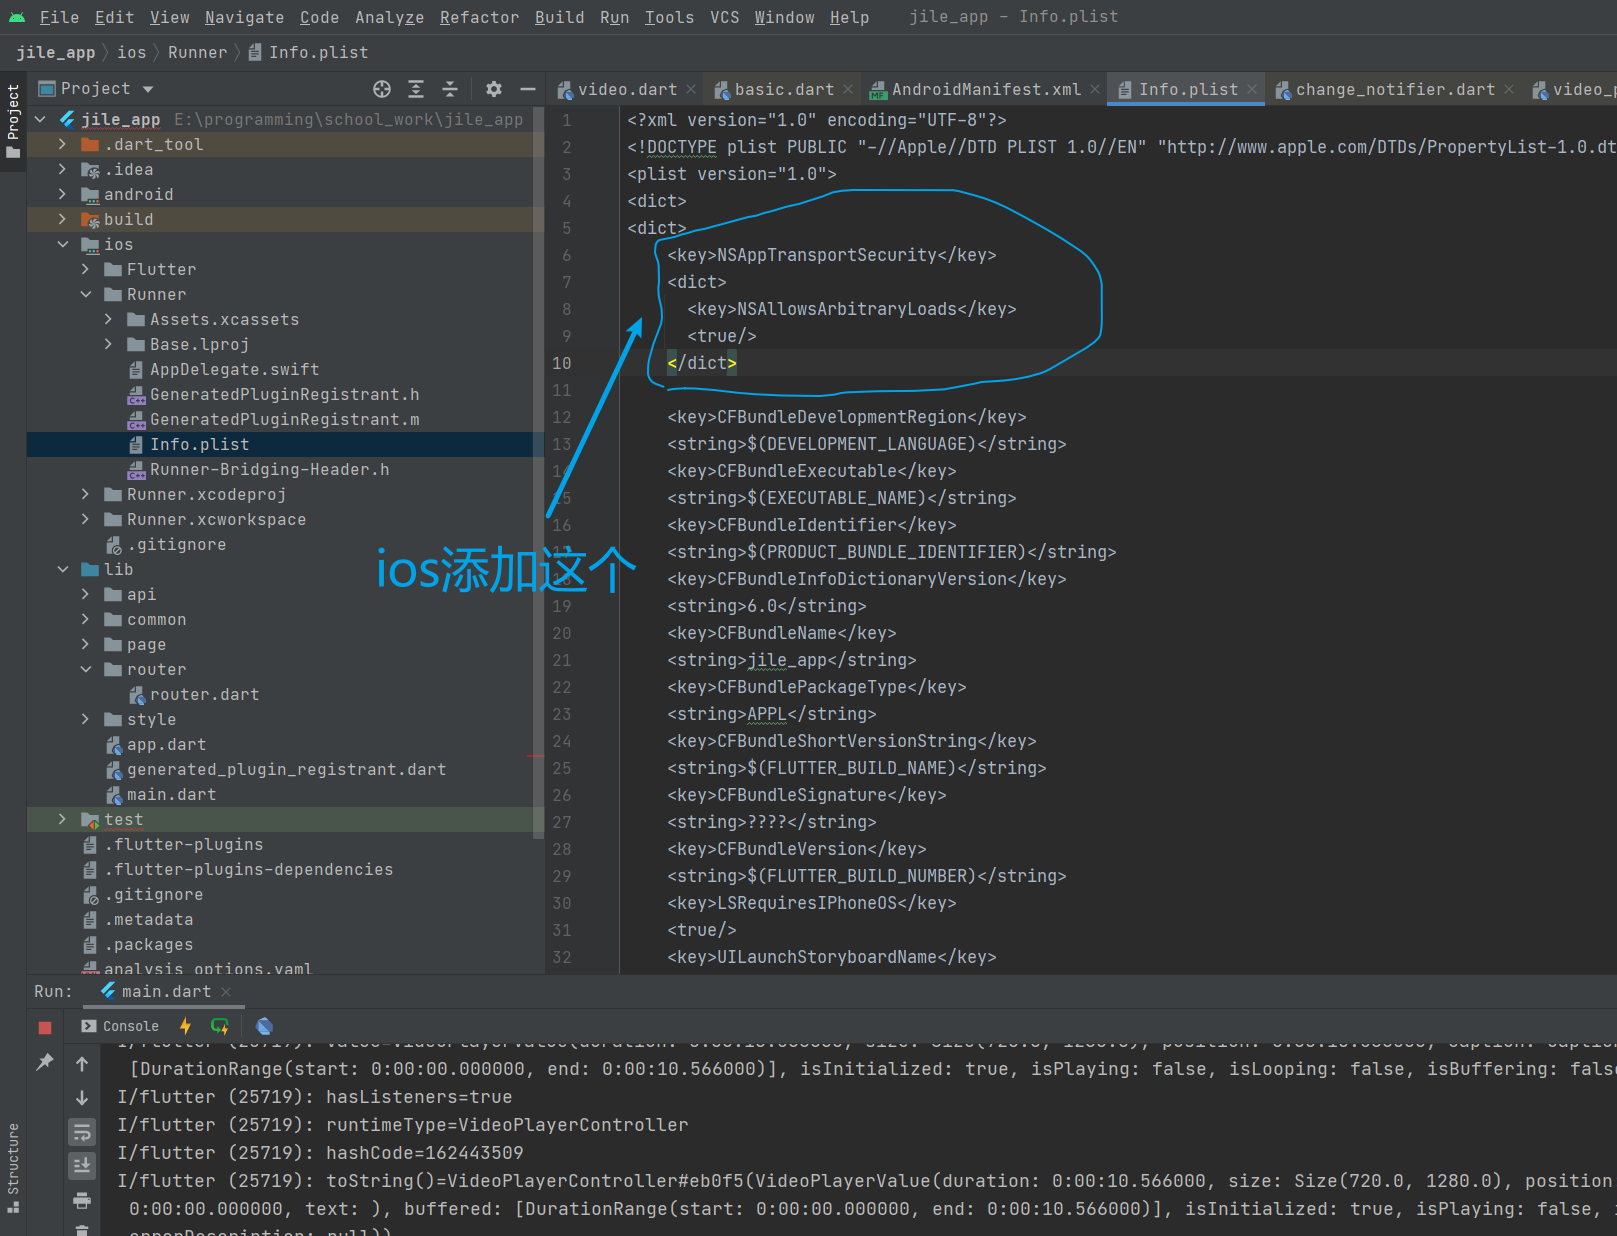Open the Build menu
1617x1236 pixels.
(x=559, y=17)
